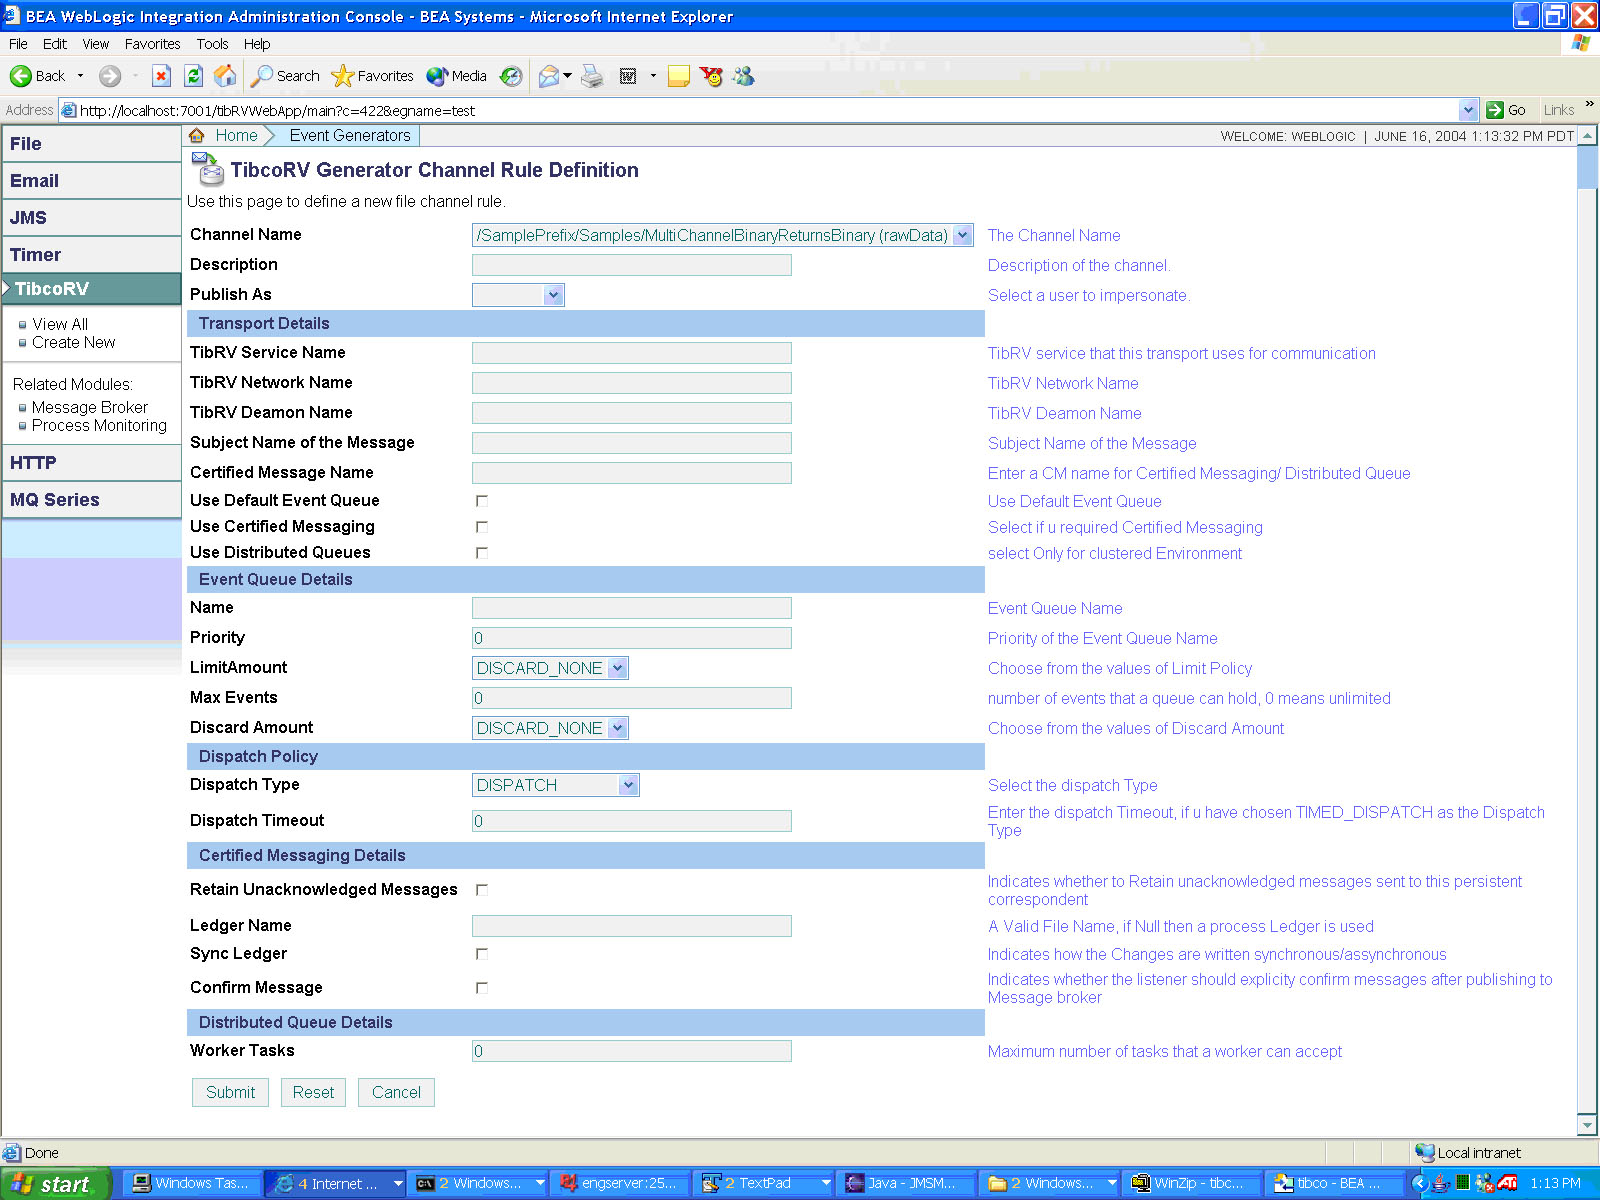Open the tibco - BEA taskbar window
This screenshot has height=1200, width=1600.
click(1334, 1183)
